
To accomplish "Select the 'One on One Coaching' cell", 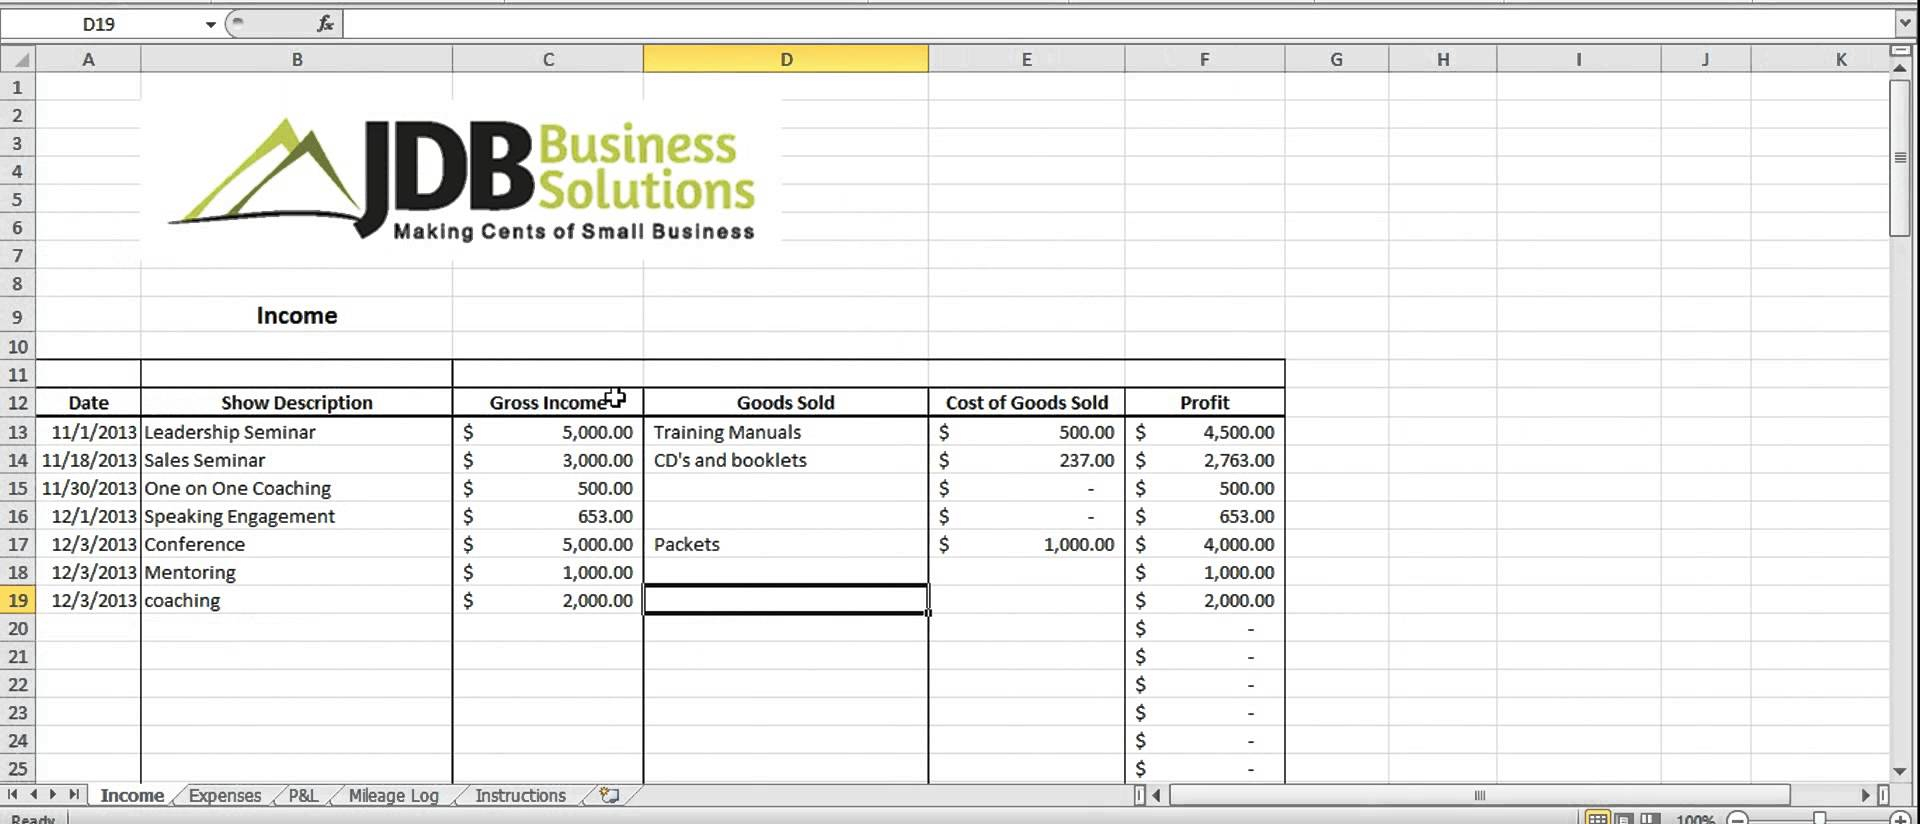I will tap(297, 488).
